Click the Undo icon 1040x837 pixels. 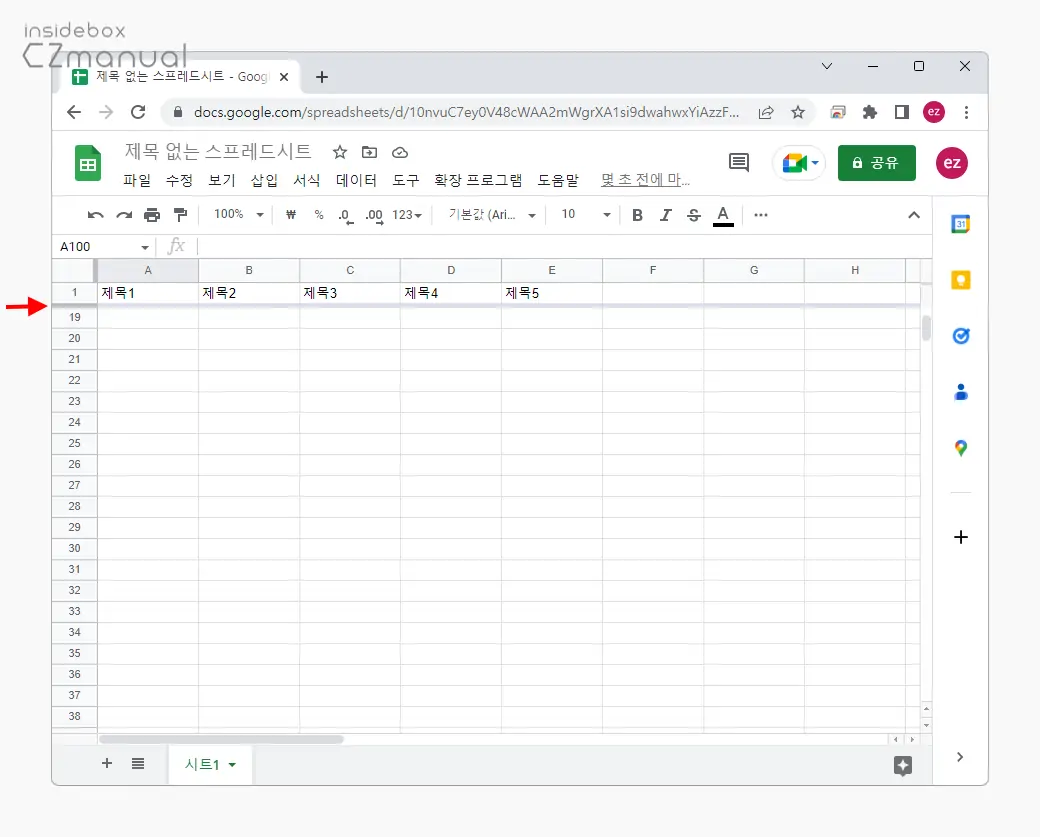tap(94, 214)
